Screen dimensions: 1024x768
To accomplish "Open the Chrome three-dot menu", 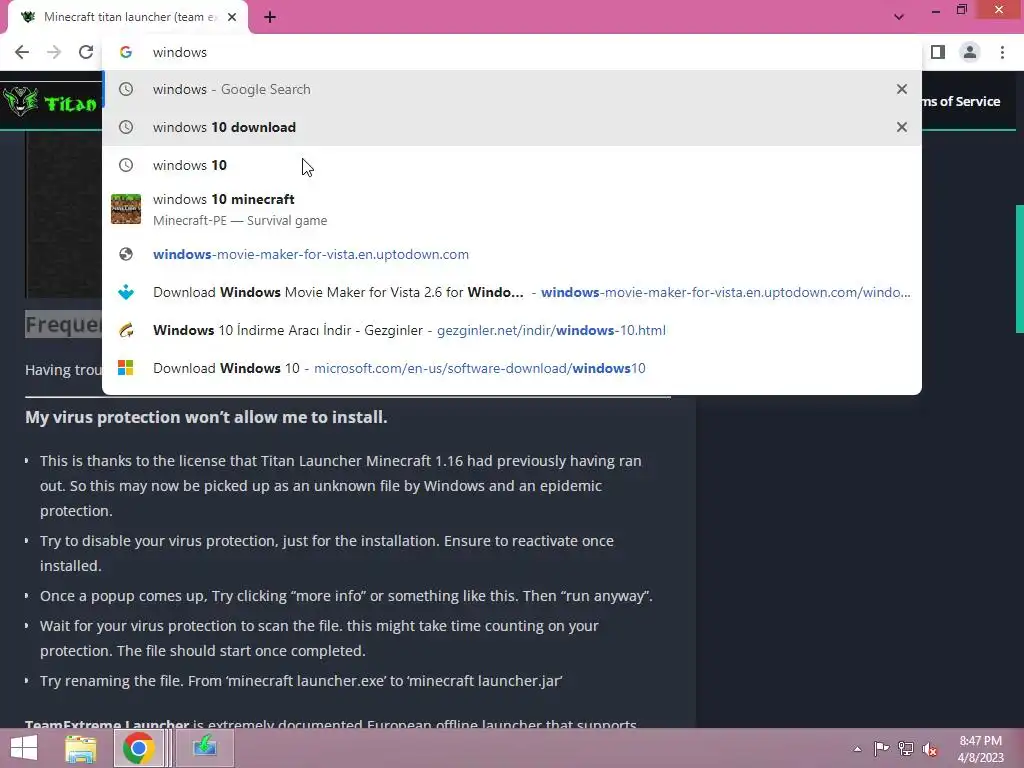I will coord(1002,52).
